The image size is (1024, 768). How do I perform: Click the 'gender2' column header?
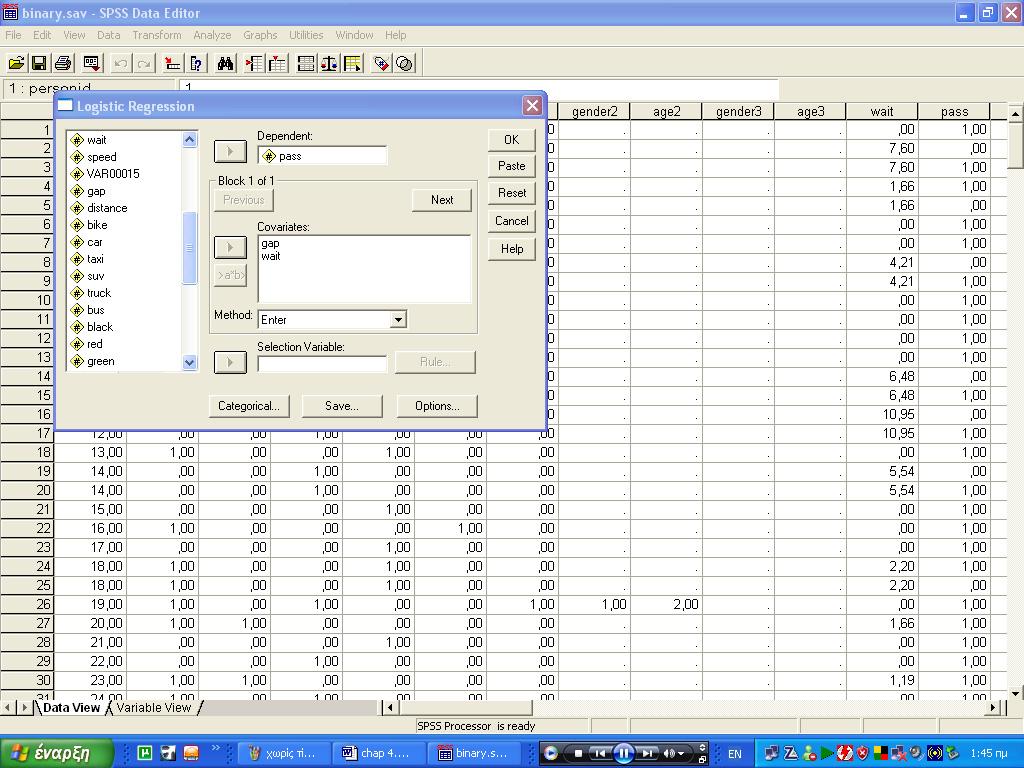(594, 112)
